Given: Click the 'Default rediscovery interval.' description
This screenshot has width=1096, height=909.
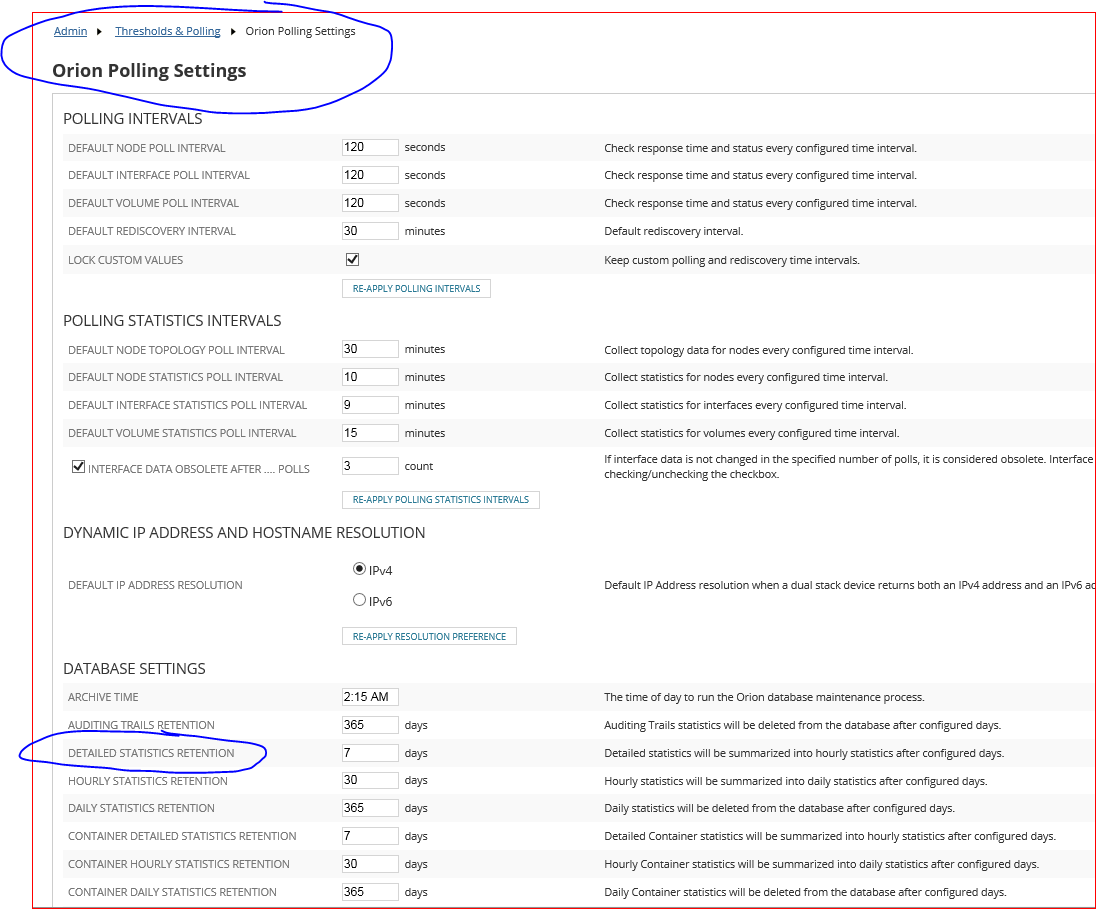Looking at the screenshot, I should 674,231.
